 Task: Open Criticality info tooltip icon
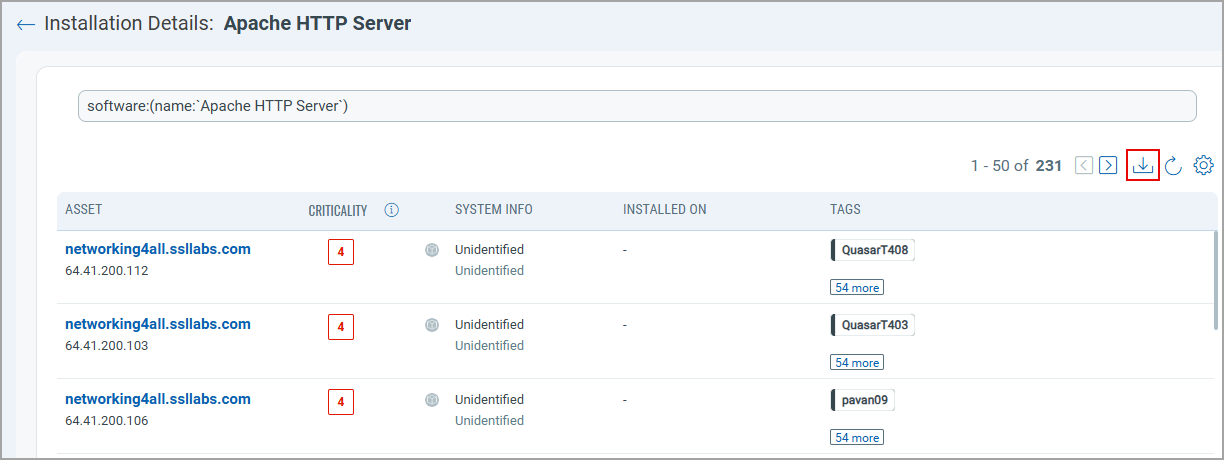(392, 210)
